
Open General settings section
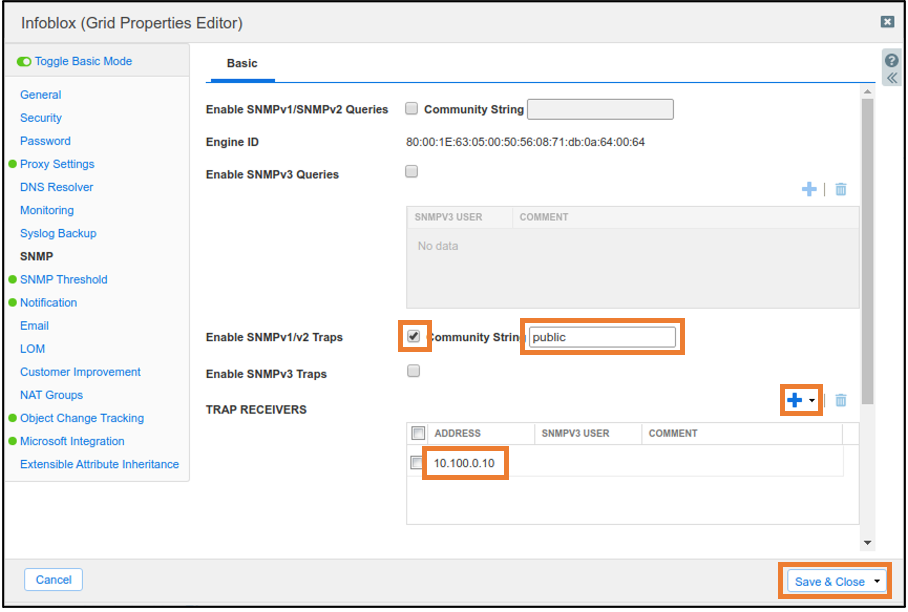[41, 94]
